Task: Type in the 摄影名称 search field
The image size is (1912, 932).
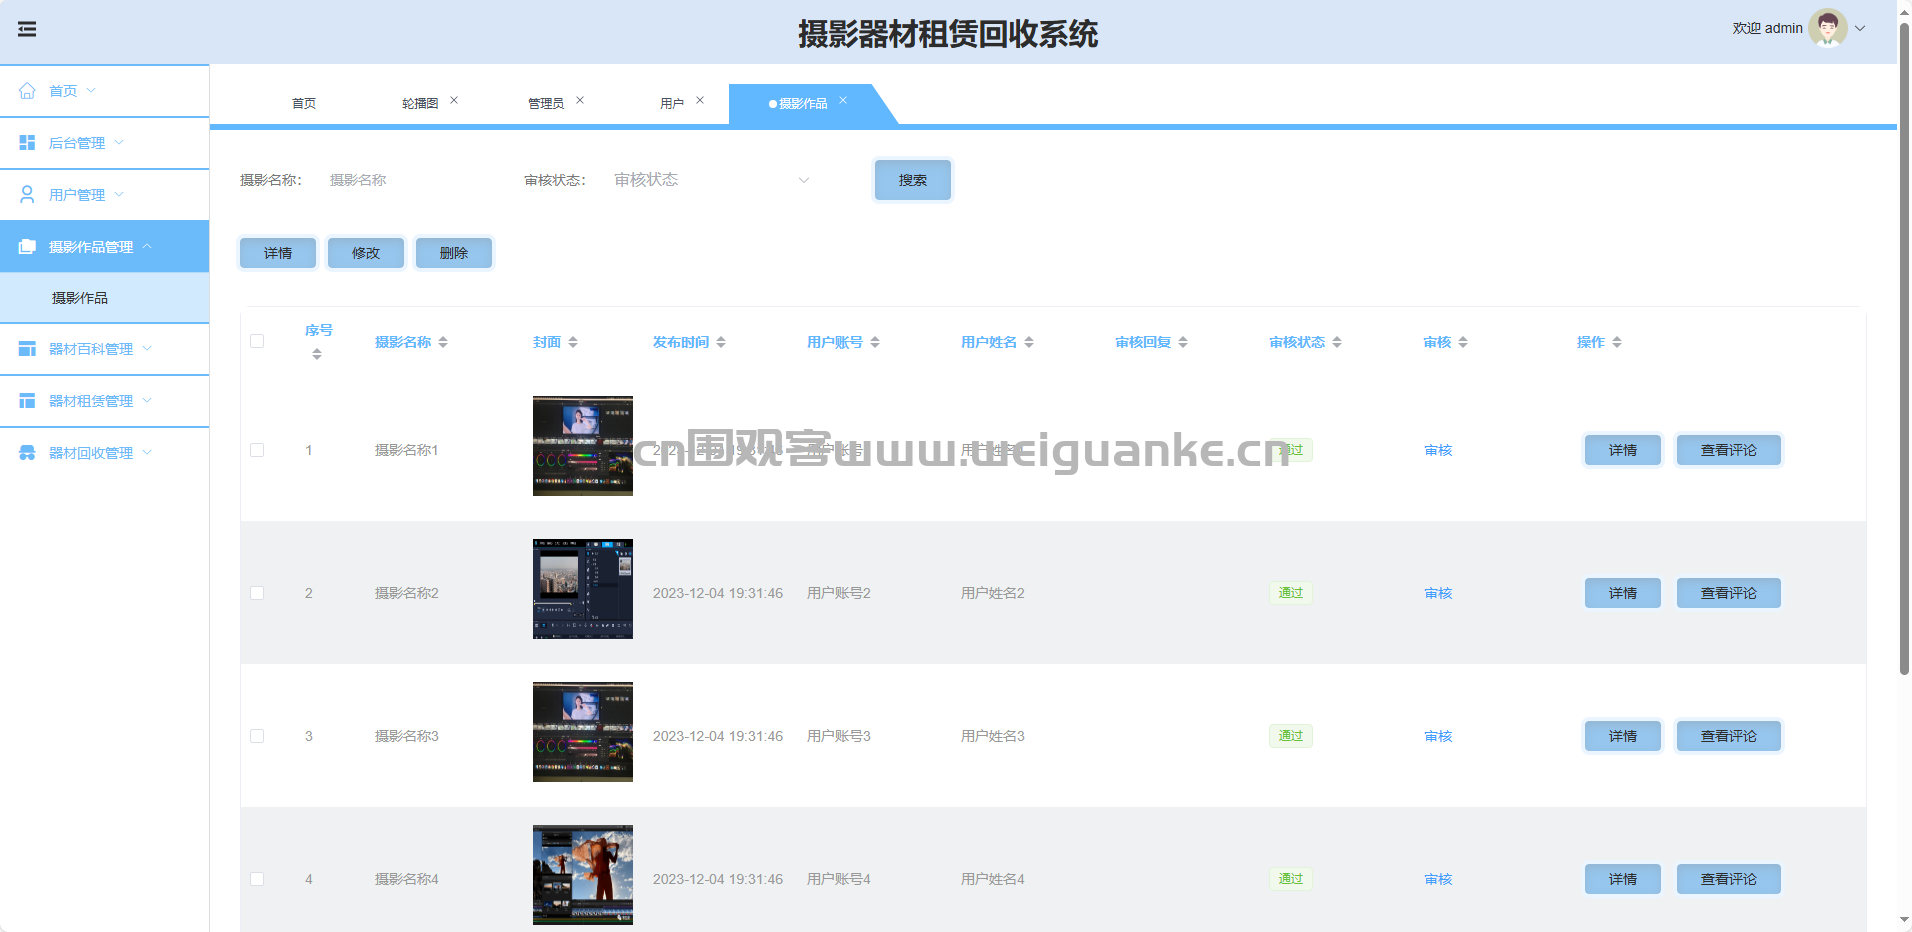Action: [x=410, y=180]
